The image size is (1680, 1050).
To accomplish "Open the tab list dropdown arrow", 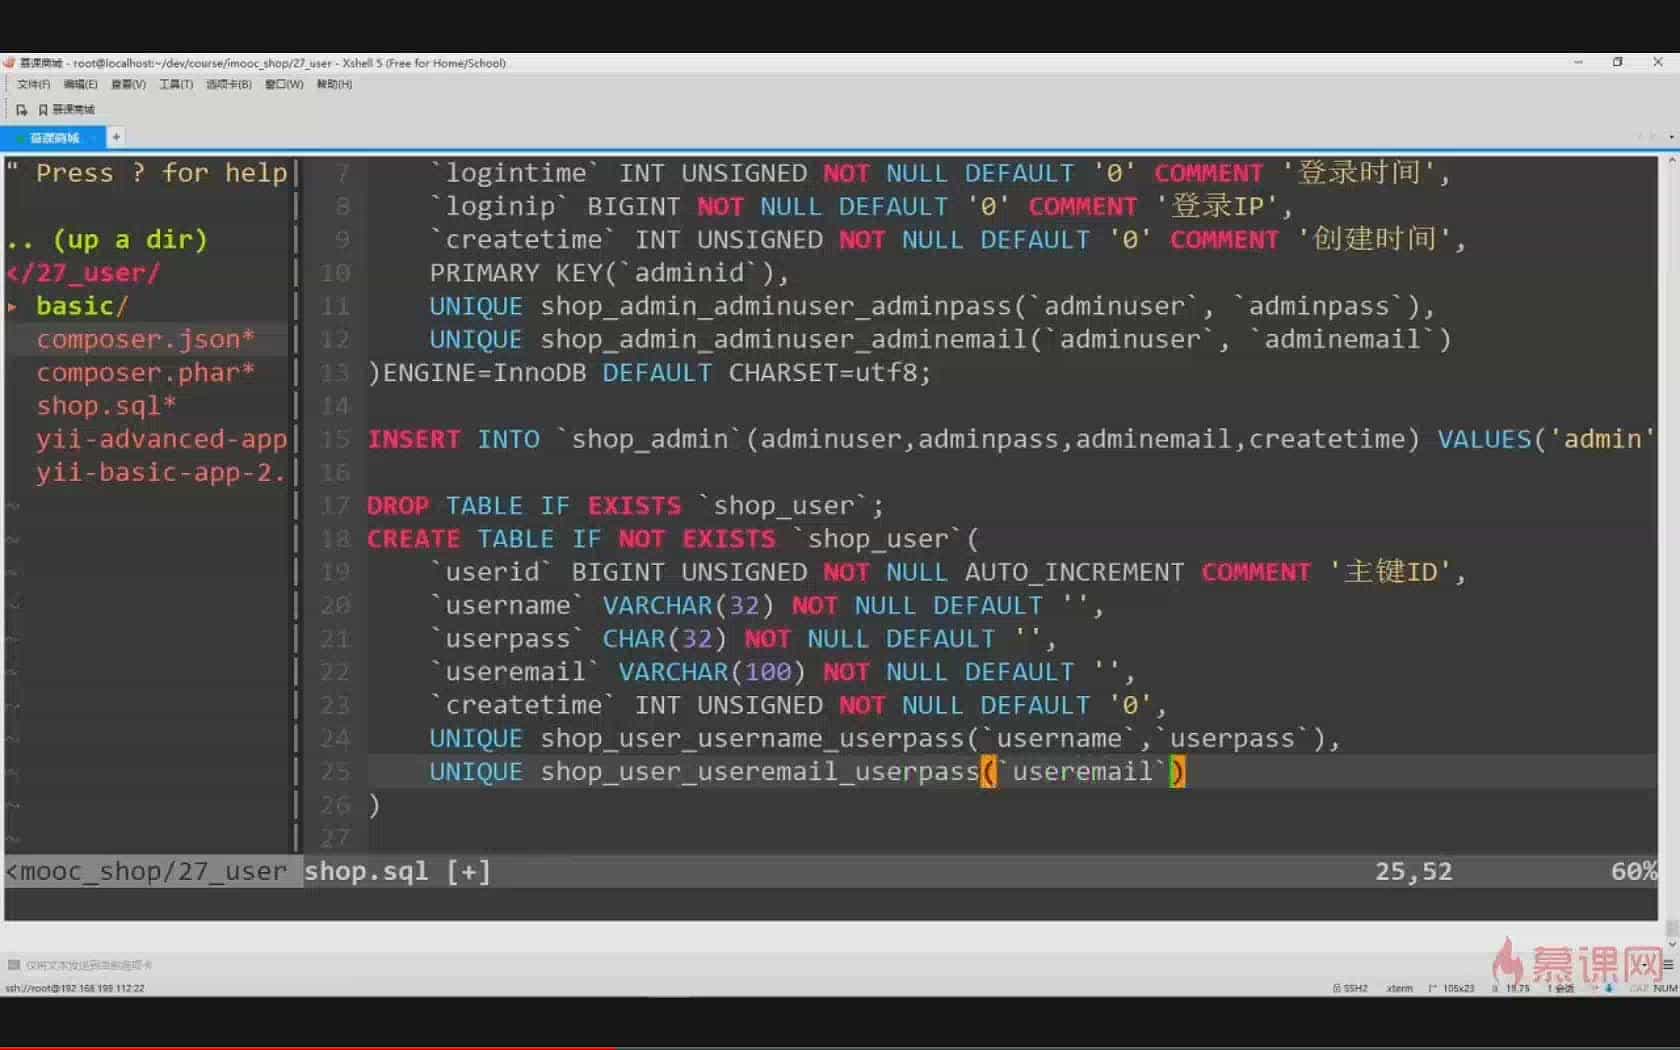I will 1671,137.
